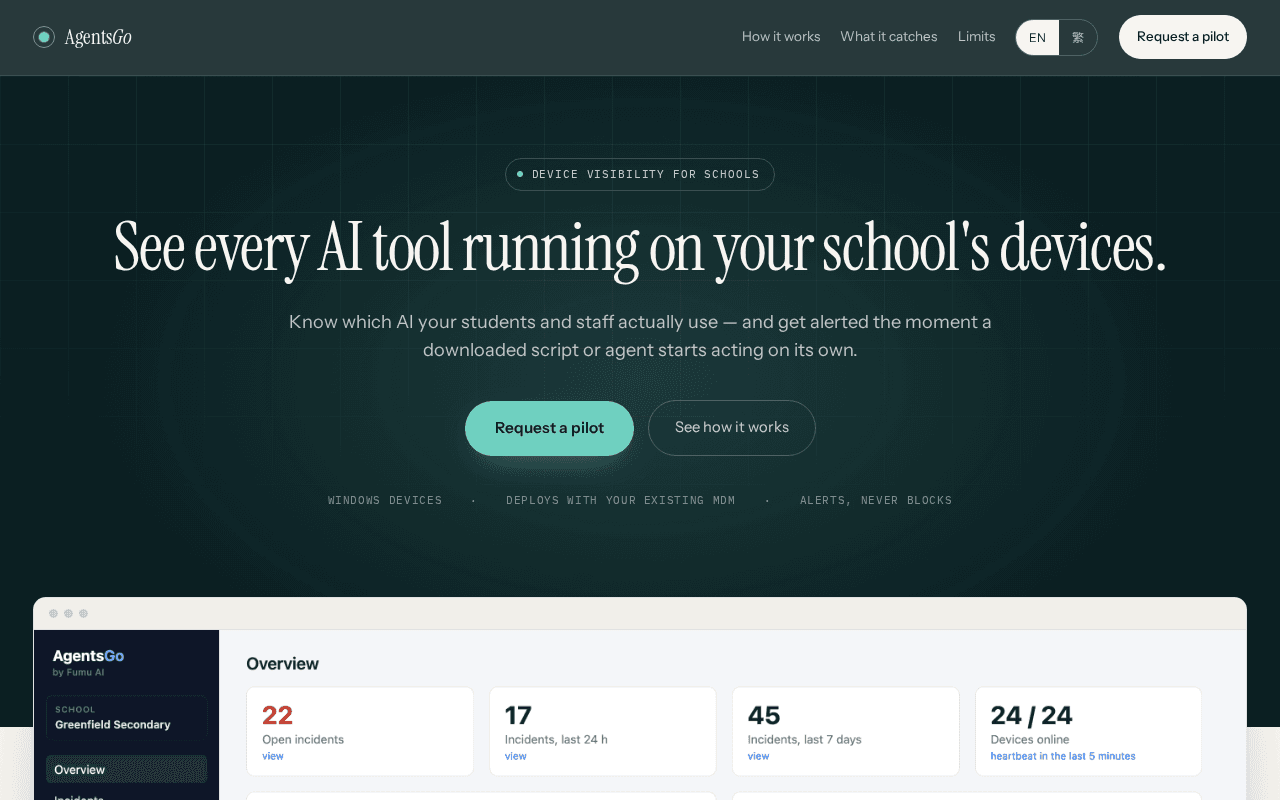Viewport: 1280px width, 800px height.
Task: Open the view link under Incidents, last 24 h
Action: click(516, 756)
